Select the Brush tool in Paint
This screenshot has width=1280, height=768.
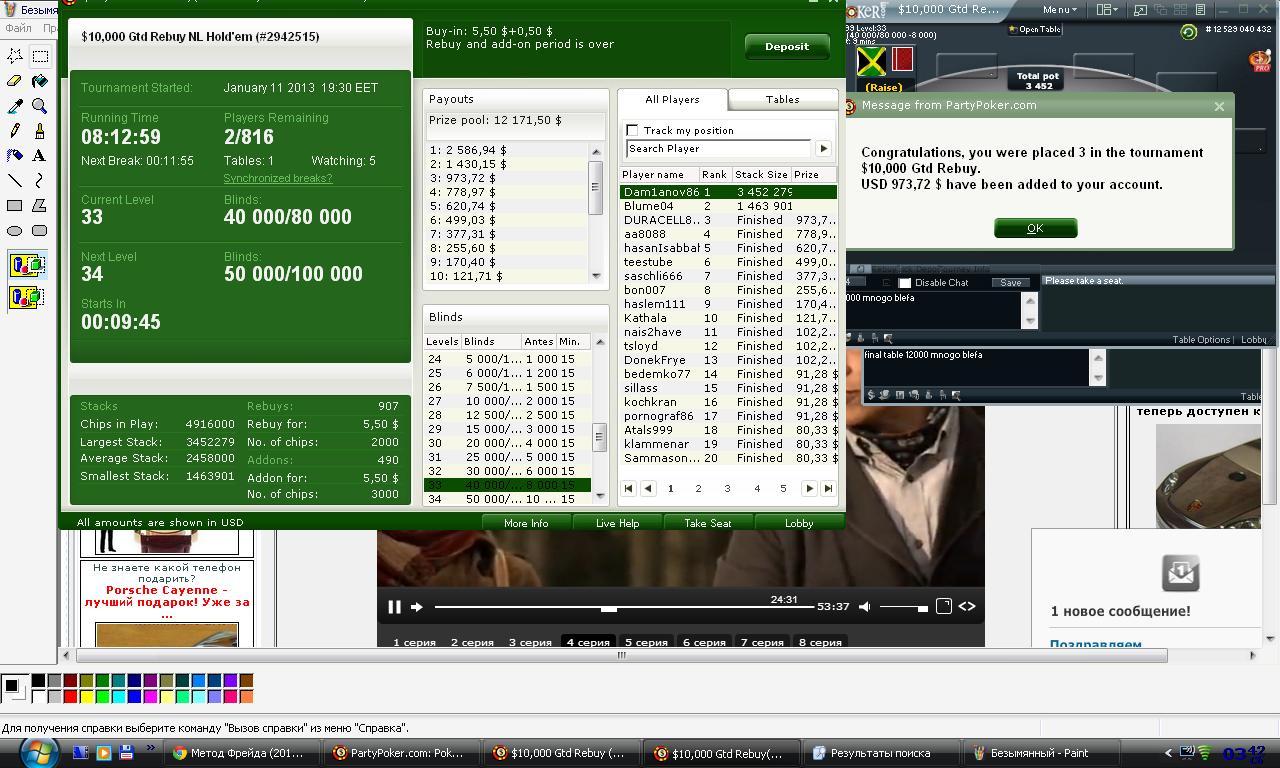[x=40, y=131]
